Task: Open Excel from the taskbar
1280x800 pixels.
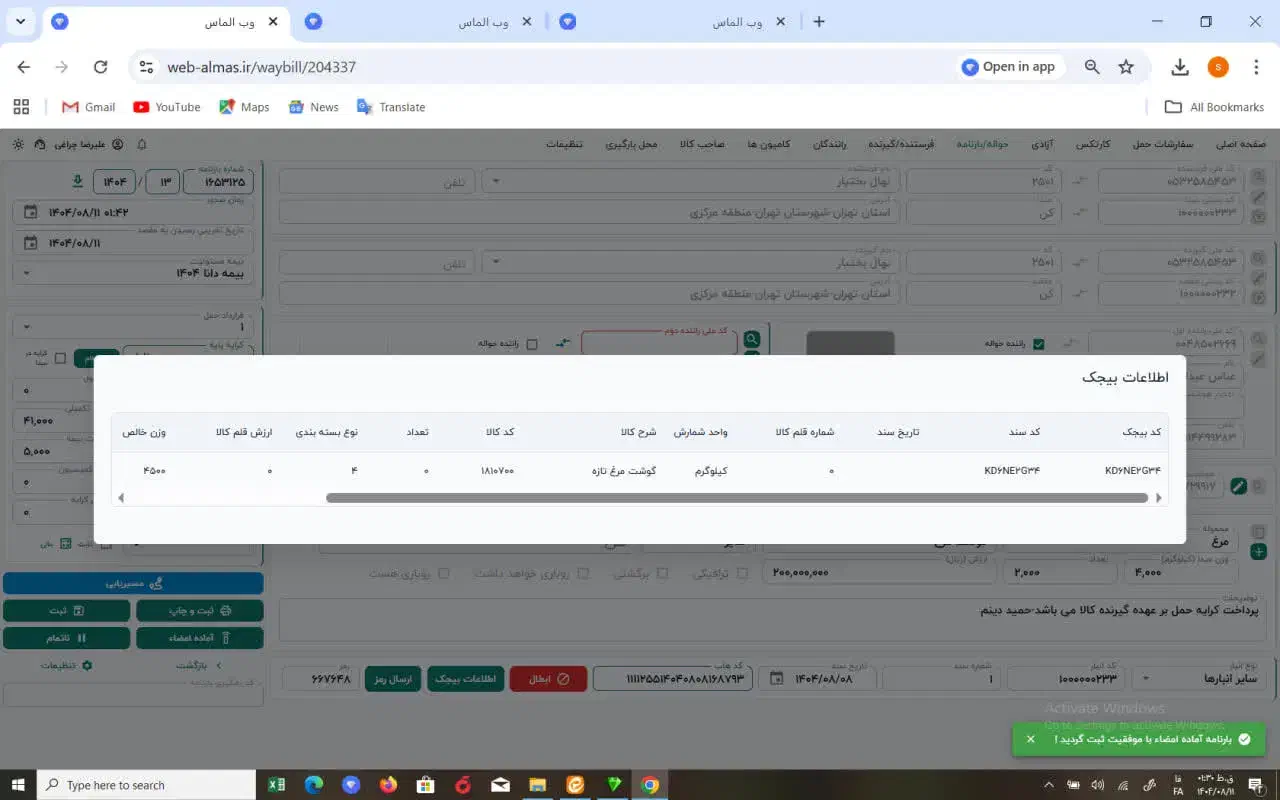Action: point(277,785)
